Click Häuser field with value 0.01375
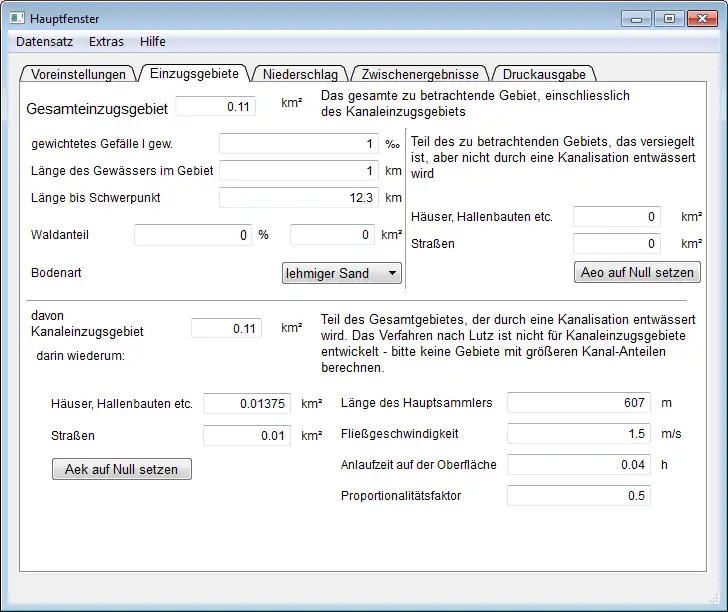 pyautogui.click(x=247, y=403)
